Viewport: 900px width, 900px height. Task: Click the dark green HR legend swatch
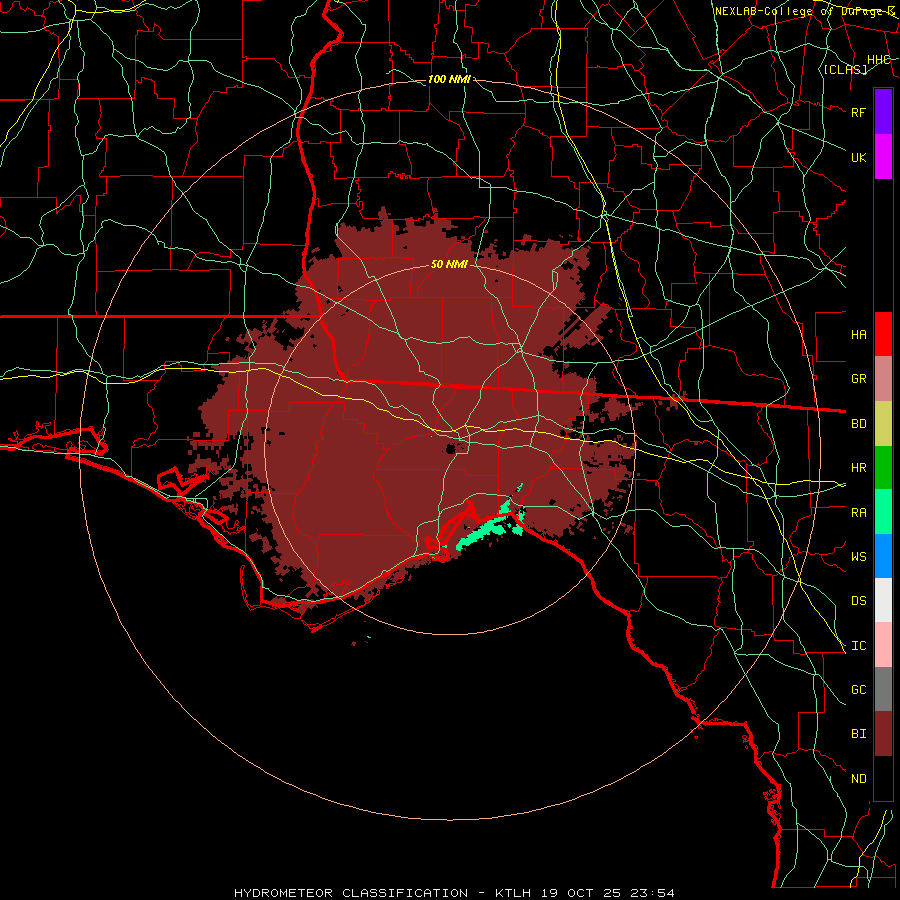click(x=883, y=468)
